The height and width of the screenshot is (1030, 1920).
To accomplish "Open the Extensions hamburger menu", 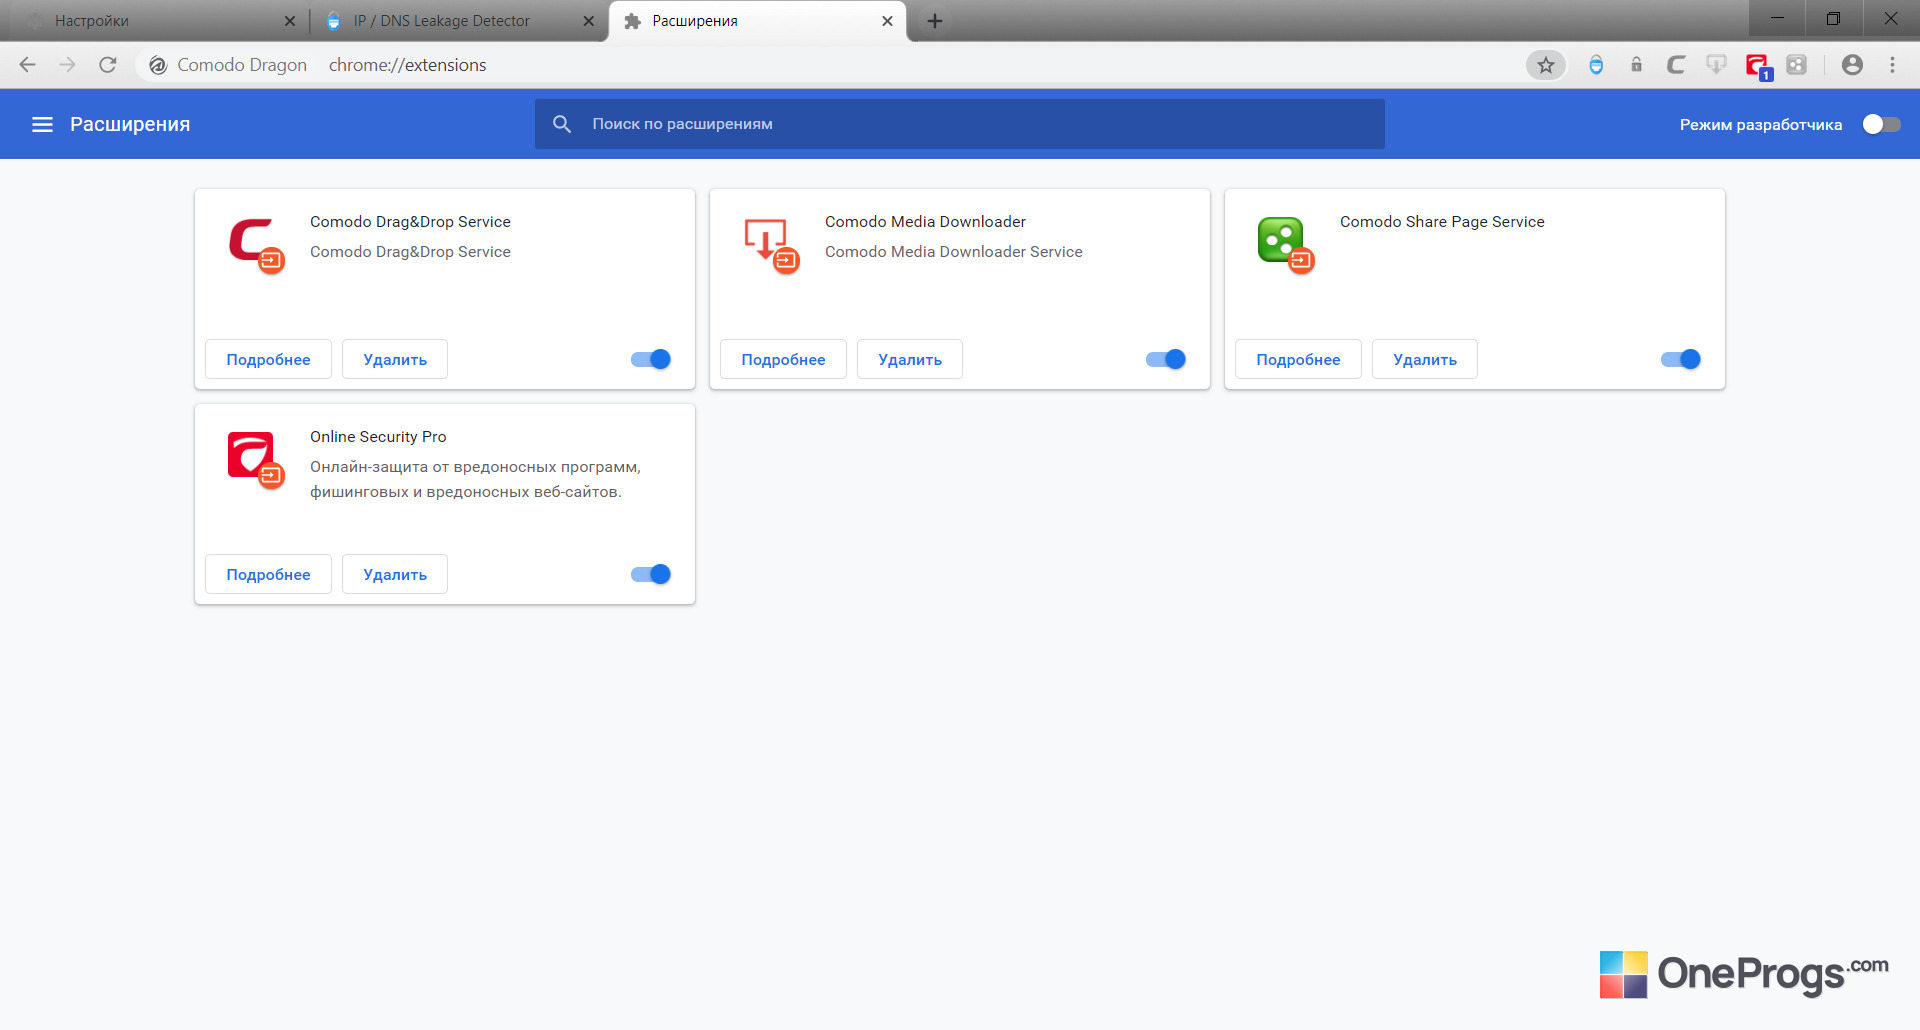I will (x=42, y=124).
